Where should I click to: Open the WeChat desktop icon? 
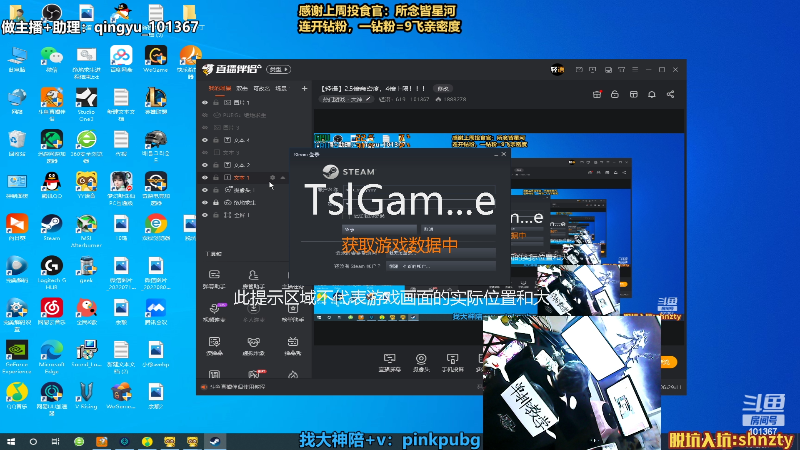pos(52,59)
